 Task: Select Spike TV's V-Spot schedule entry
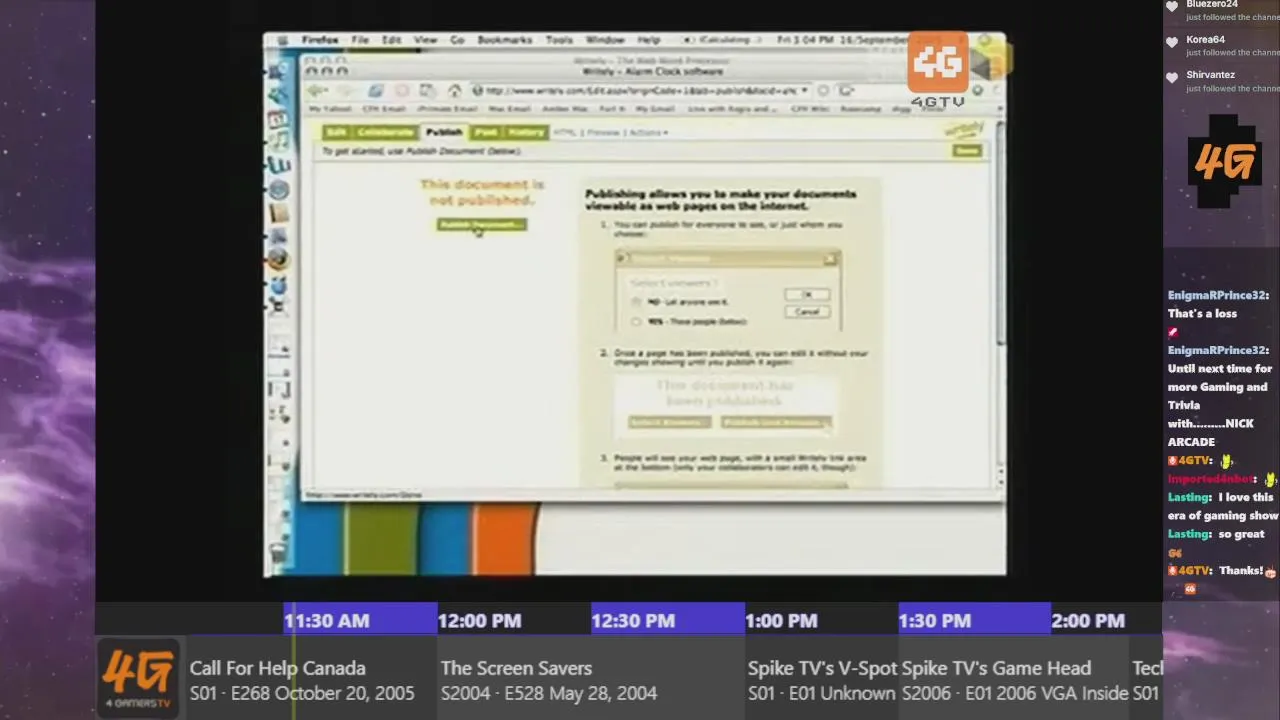point(821,680)
